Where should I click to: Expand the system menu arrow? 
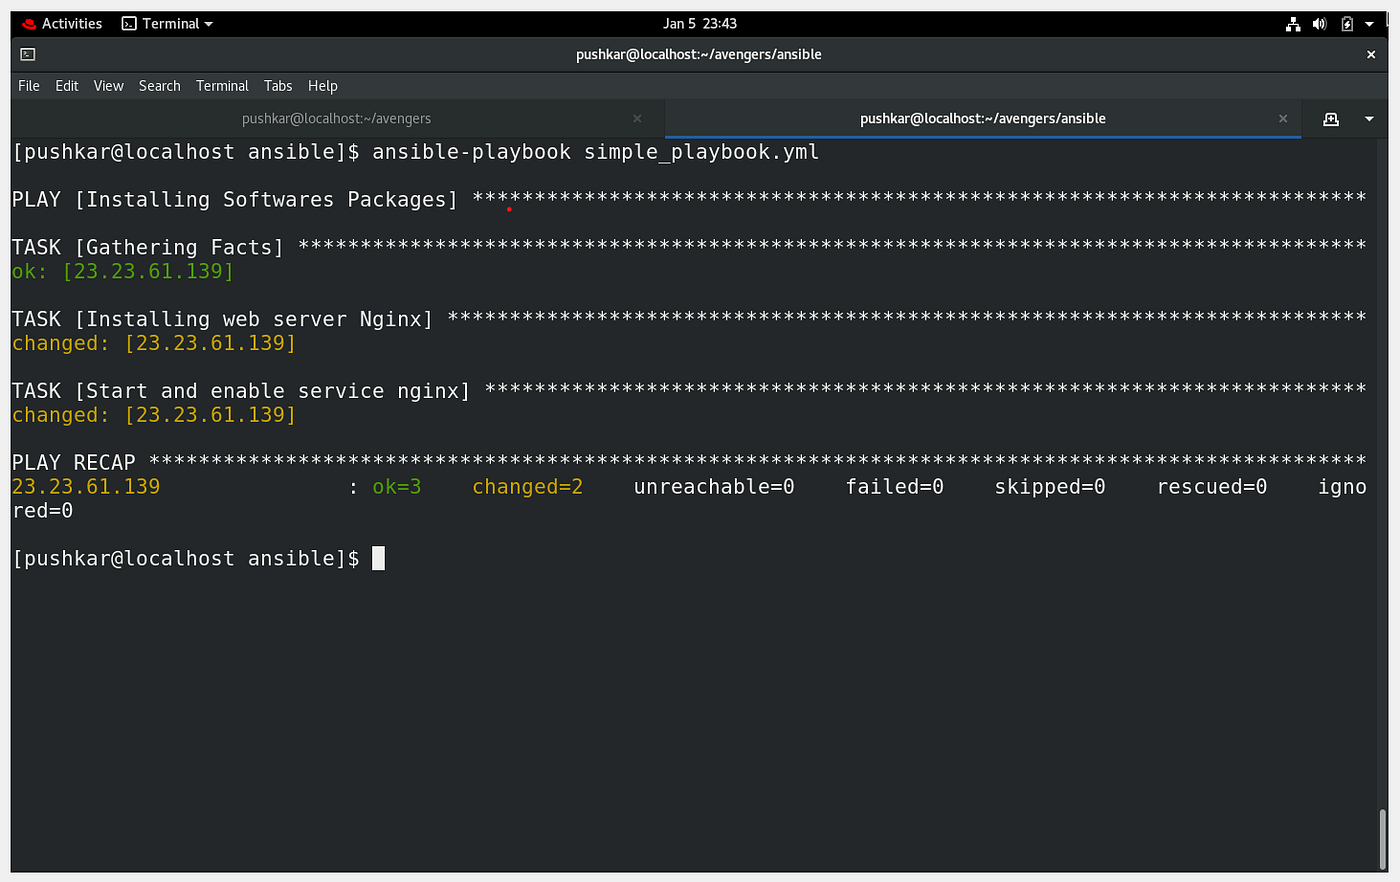1369,24
